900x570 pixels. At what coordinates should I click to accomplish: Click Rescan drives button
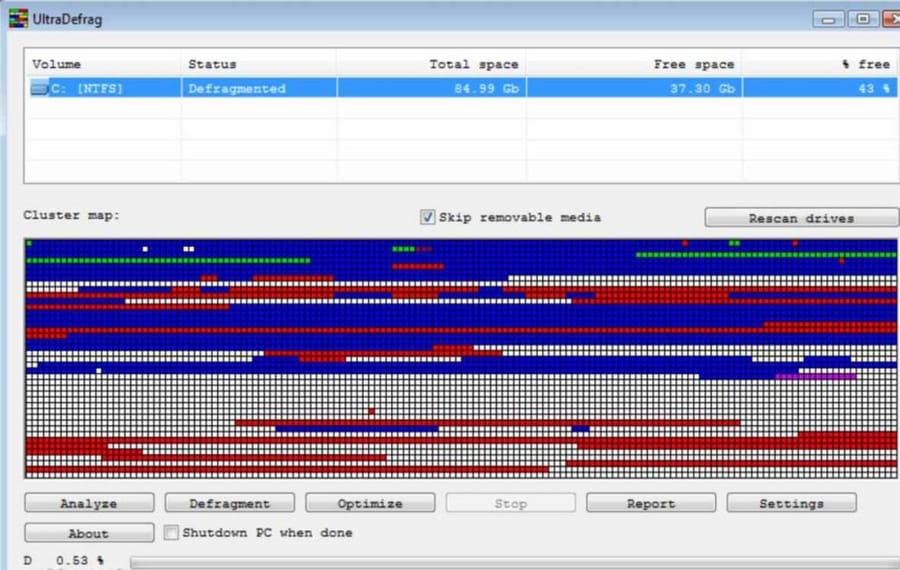tap(801, 218)
